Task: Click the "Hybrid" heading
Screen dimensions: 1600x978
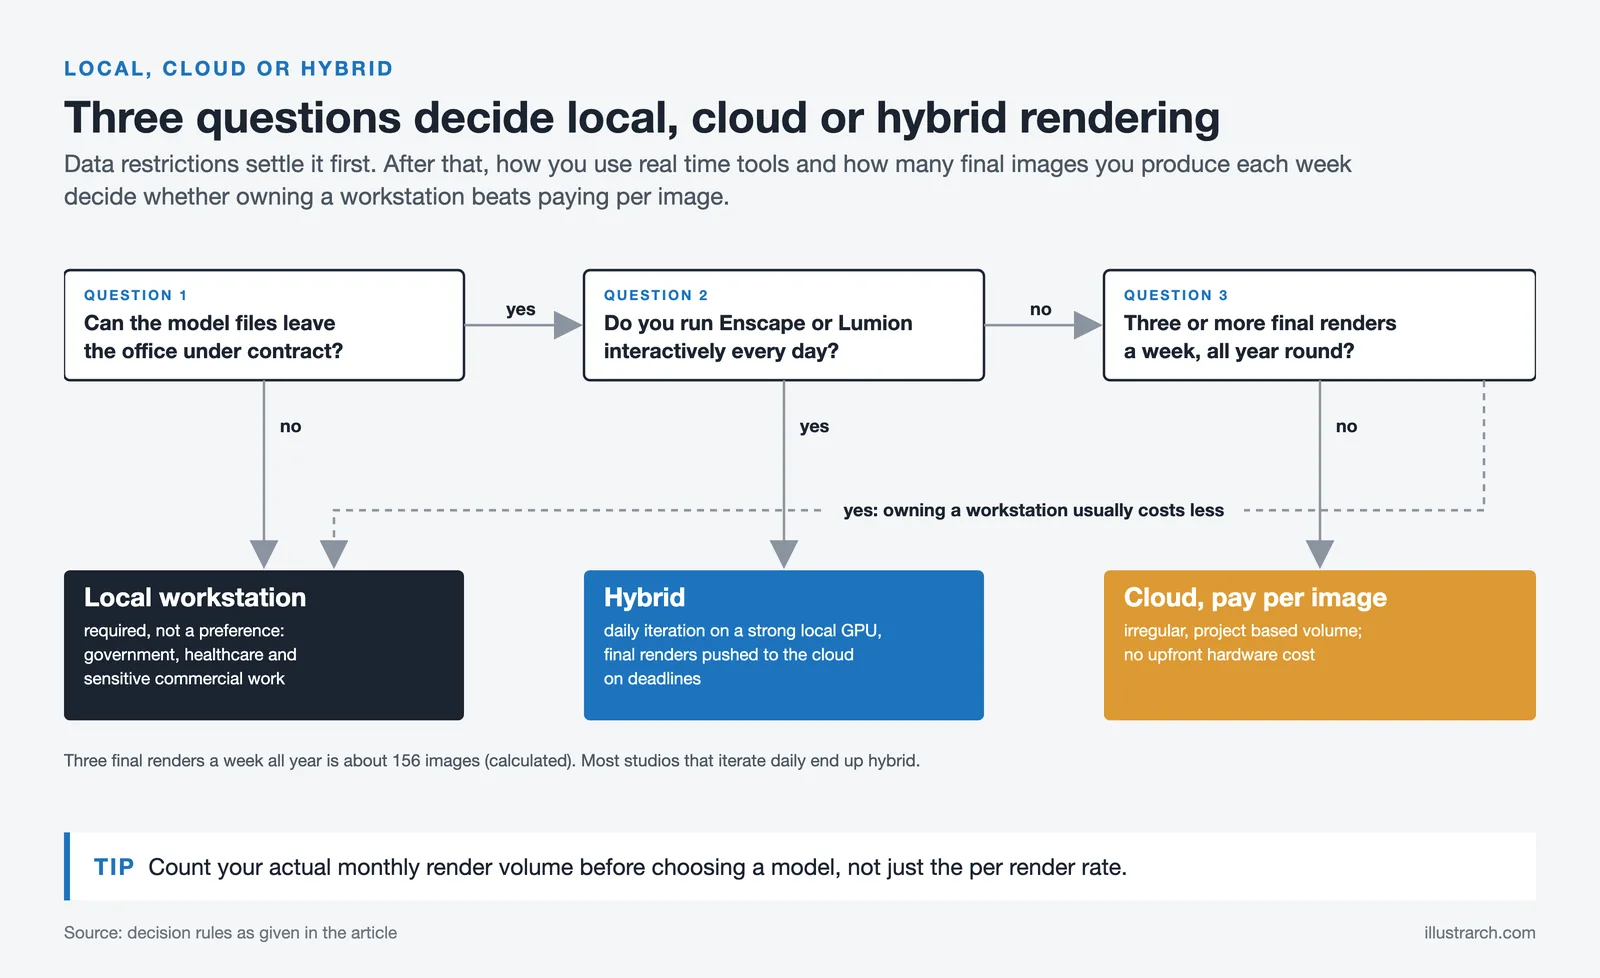Action: click(x=644, y=597)
